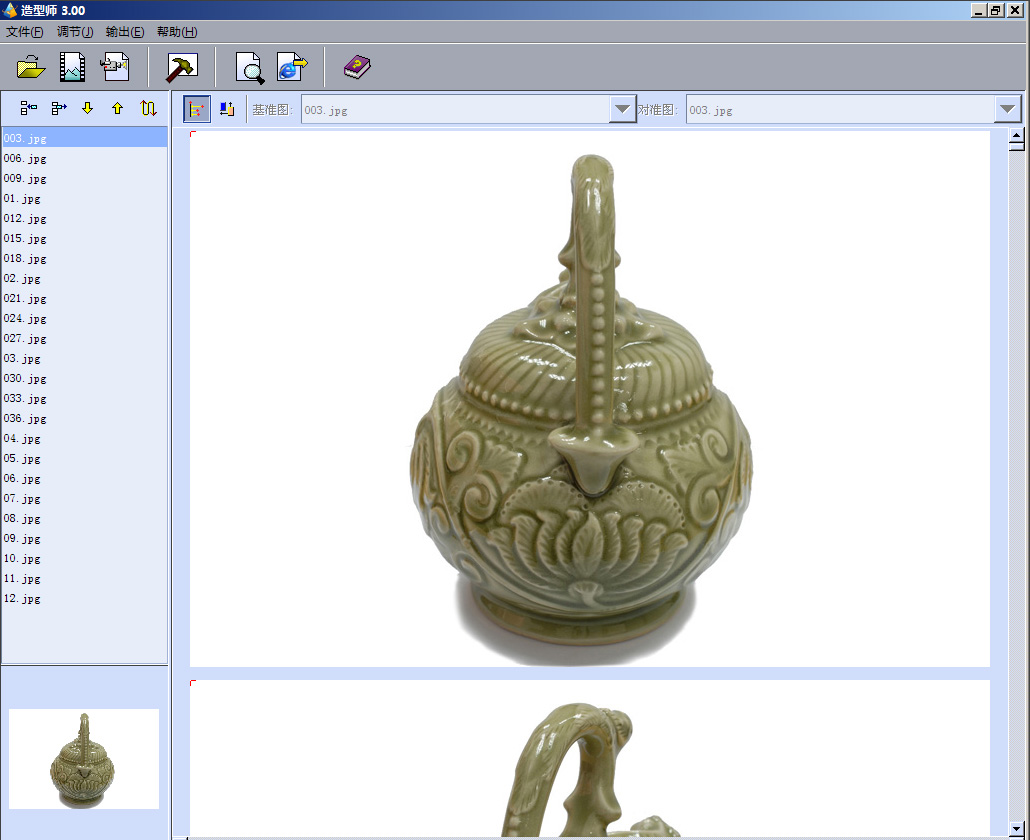Select 006.jpg in the file list

click(85, 158)
